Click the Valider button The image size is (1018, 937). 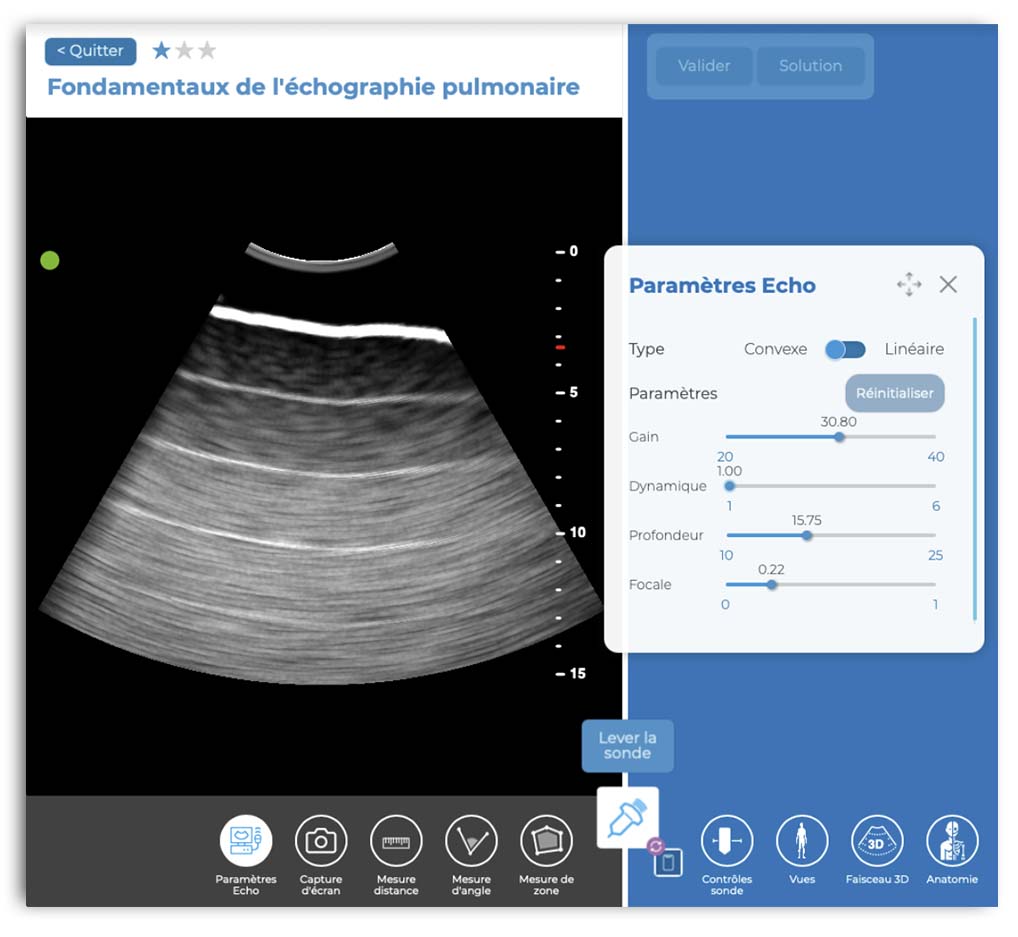(x=704, y=66)
